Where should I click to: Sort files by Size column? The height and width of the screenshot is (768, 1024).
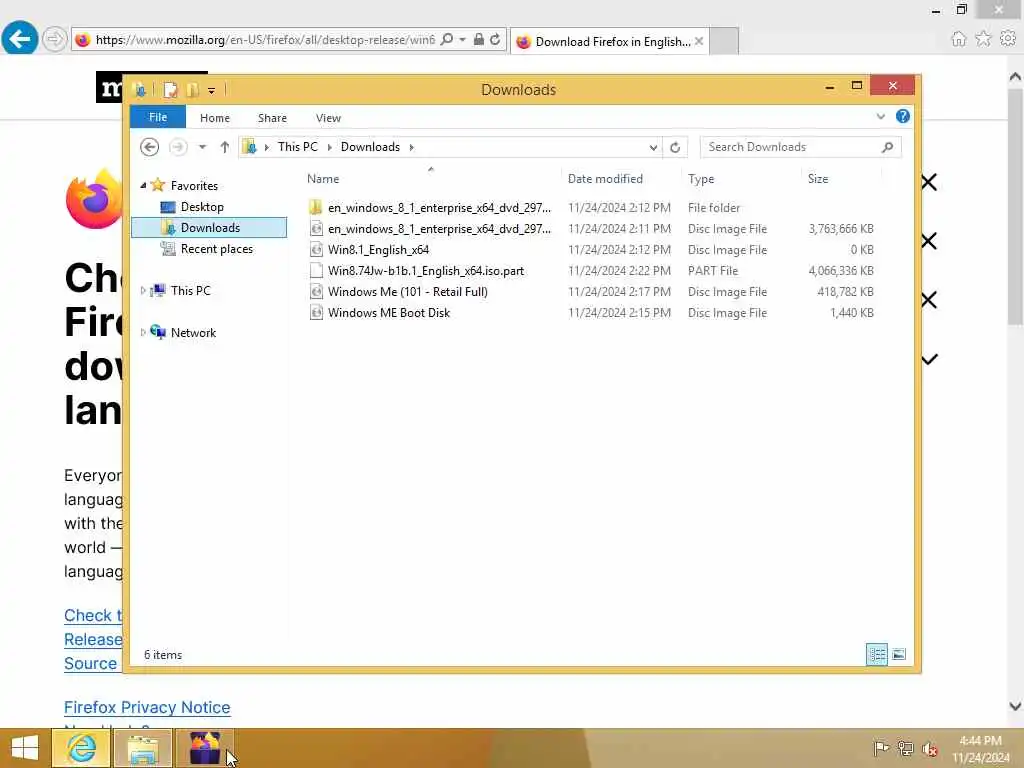(x=818, y=179)
